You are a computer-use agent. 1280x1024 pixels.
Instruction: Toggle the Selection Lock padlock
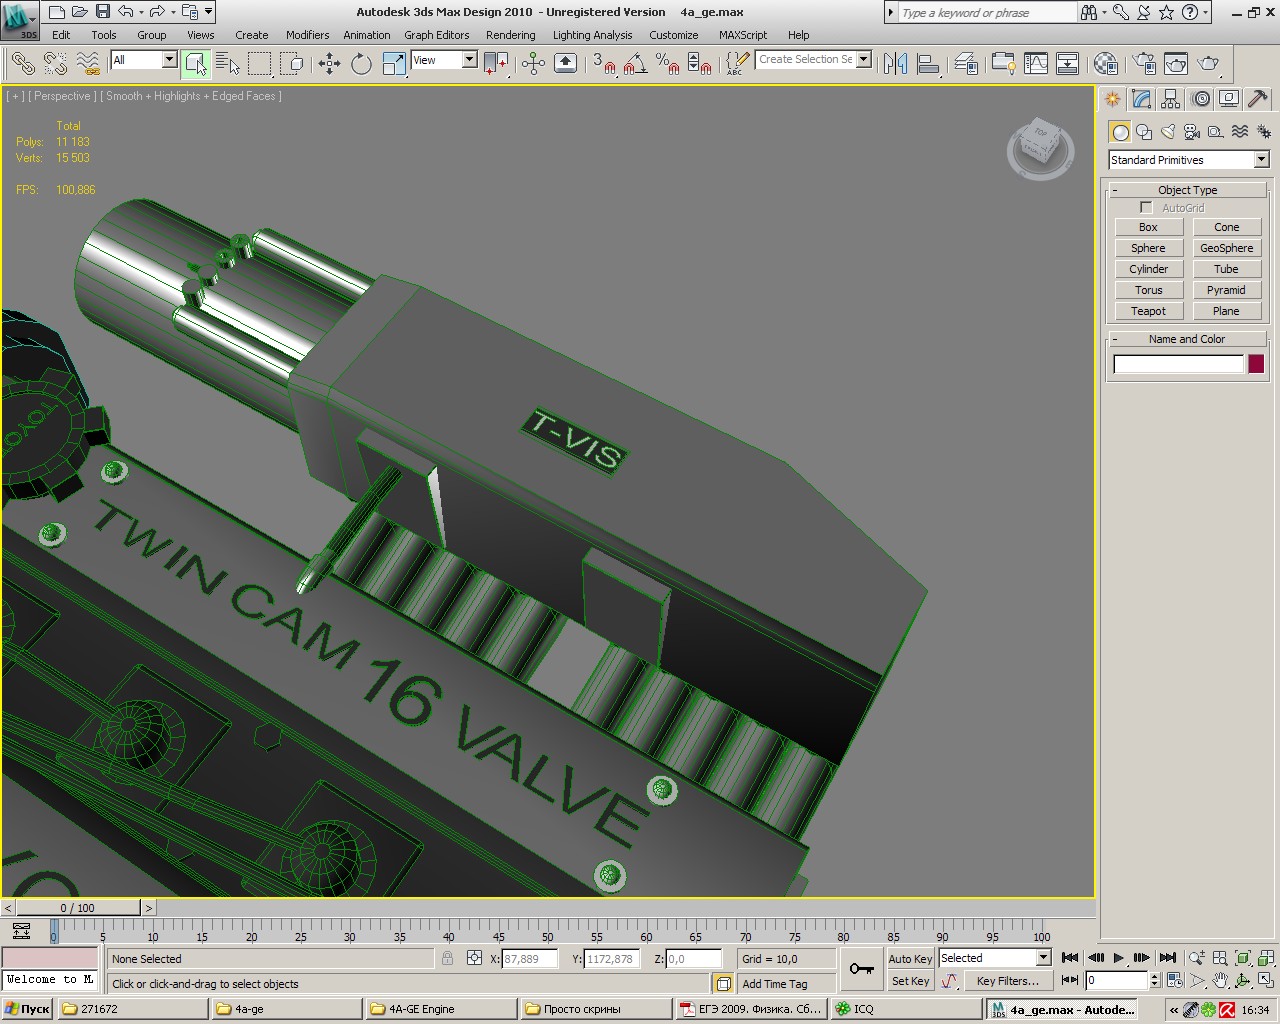pos(447,958)
